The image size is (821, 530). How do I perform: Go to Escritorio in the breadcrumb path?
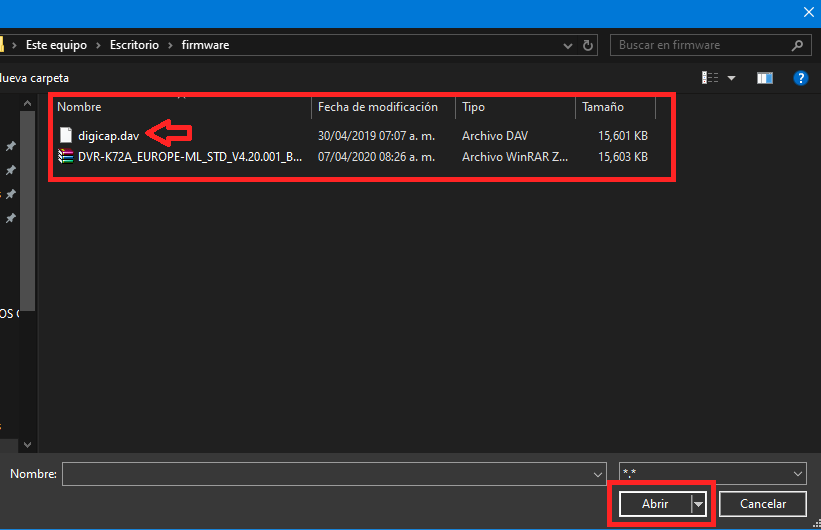tap(134, 45)
